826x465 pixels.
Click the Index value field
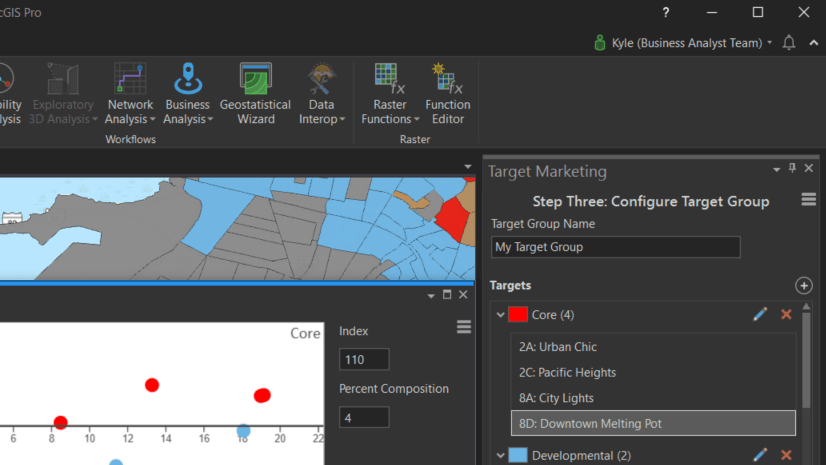364,359
